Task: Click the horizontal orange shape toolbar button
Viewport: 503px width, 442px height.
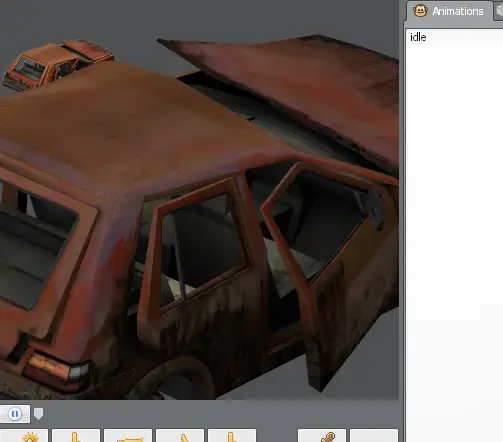Action: pos(128,437)
